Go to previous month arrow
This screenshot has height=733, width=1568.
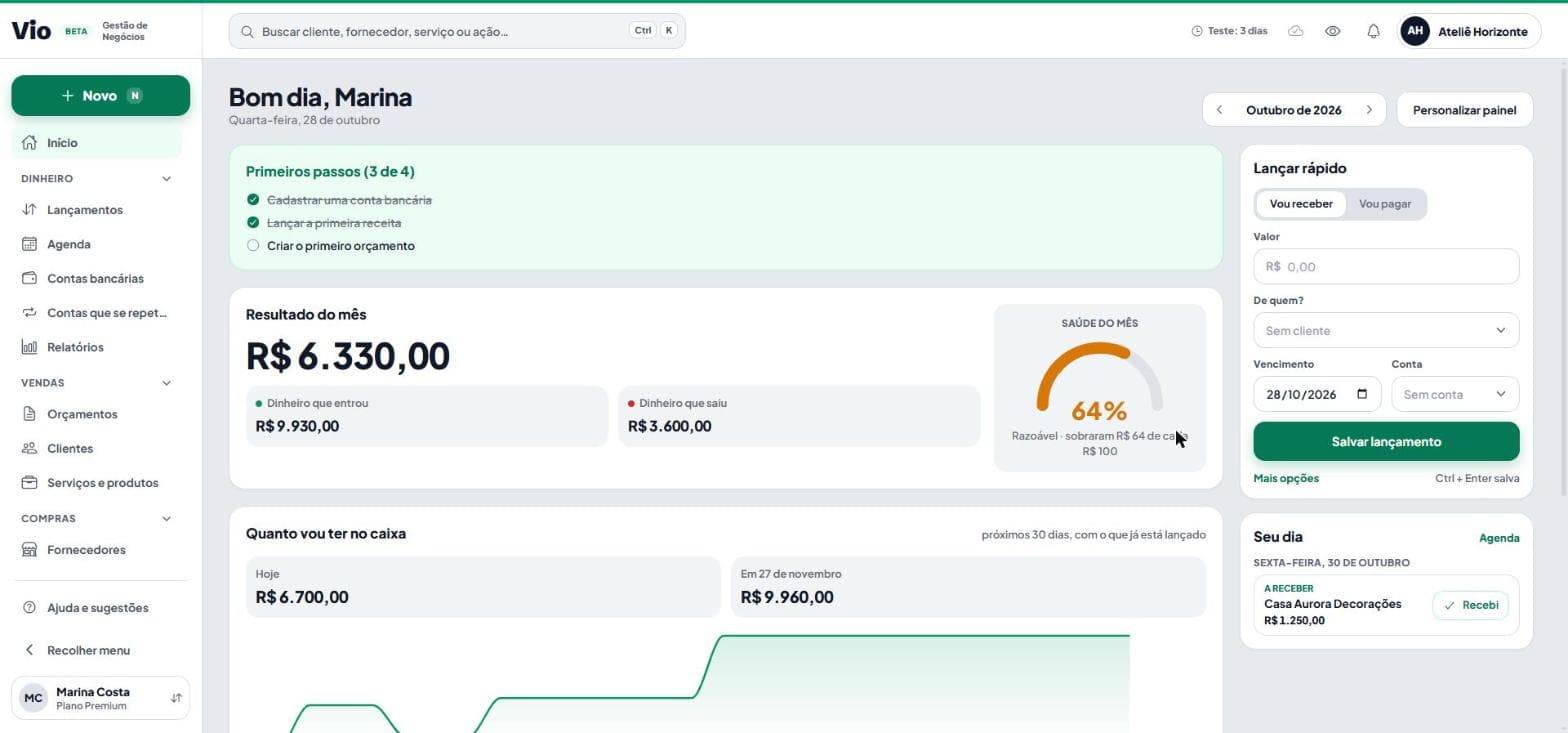(1219, 110)
